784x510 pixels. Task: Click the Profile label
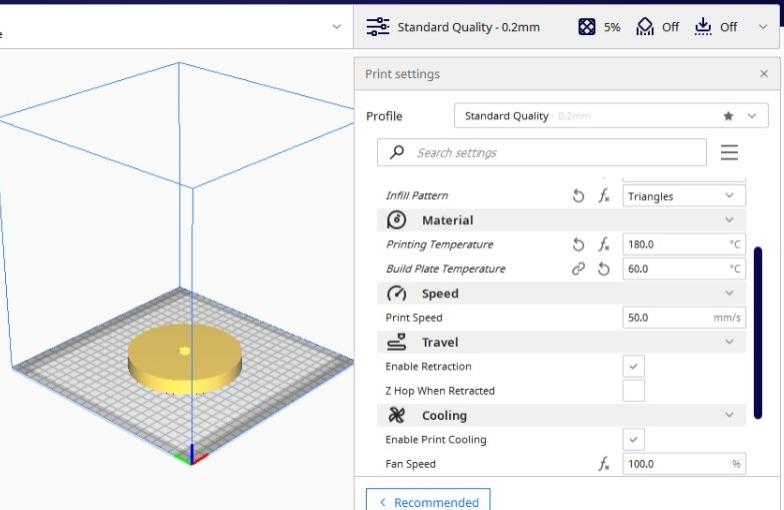pyautogui.click(x=384, y=116)
